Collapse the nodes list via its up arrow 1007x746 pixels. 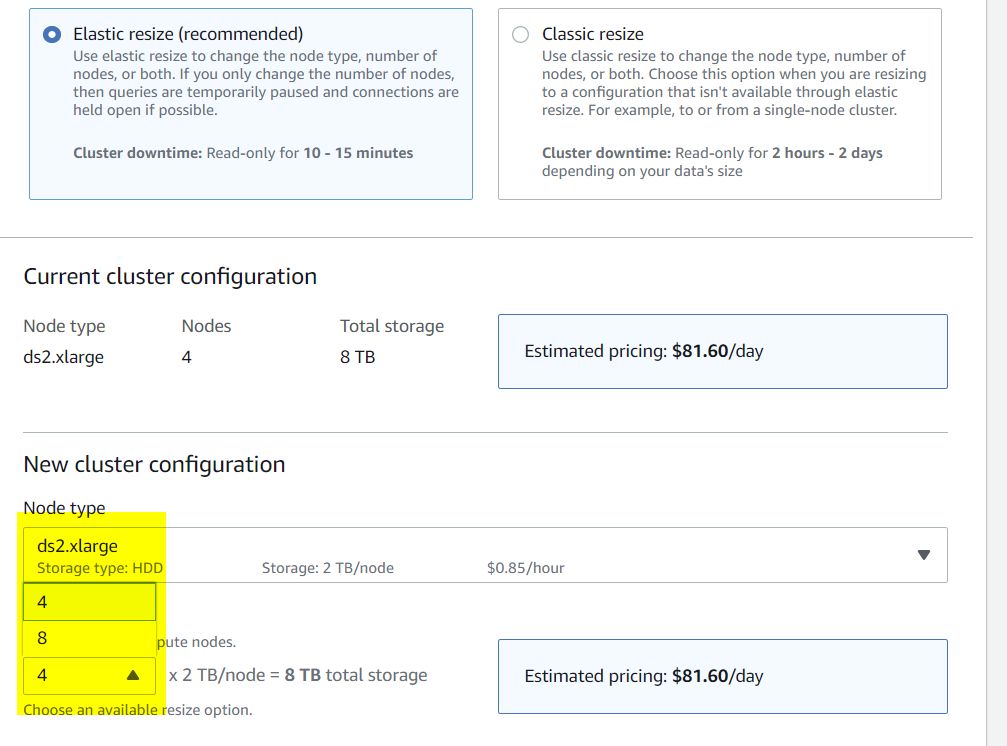point(133,676)
